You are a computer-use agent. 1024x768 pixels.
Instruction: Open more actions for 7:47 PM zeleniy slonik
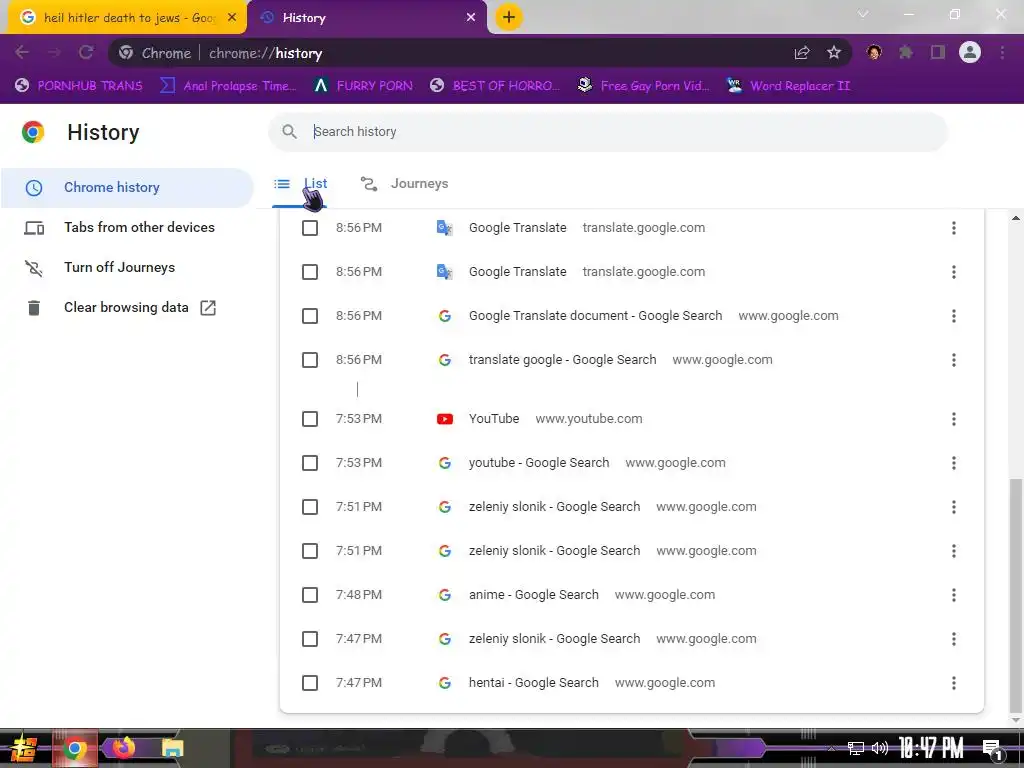[953, 639]
